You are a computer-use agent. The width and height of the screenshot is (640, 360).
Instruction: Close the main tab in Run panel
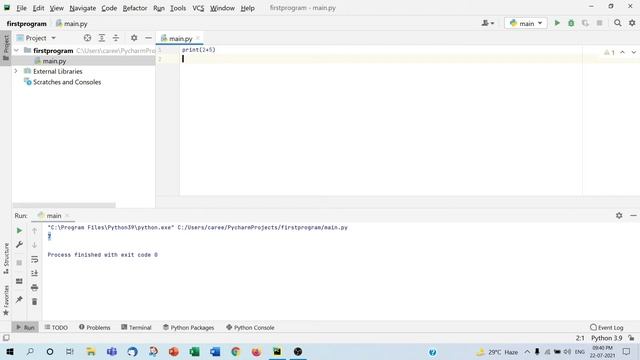[x=67, y=216]
